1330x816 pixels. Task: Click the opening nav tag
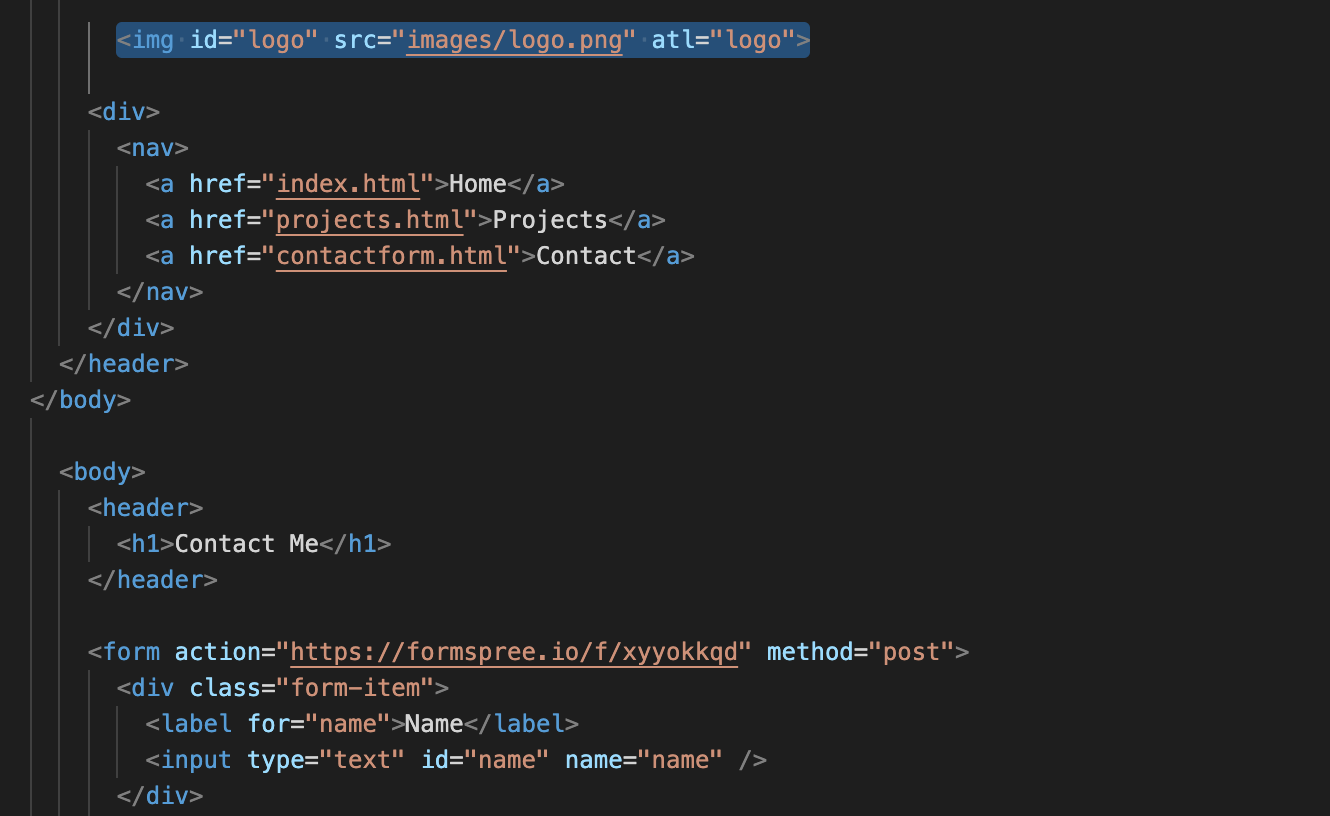click(153, 148)
